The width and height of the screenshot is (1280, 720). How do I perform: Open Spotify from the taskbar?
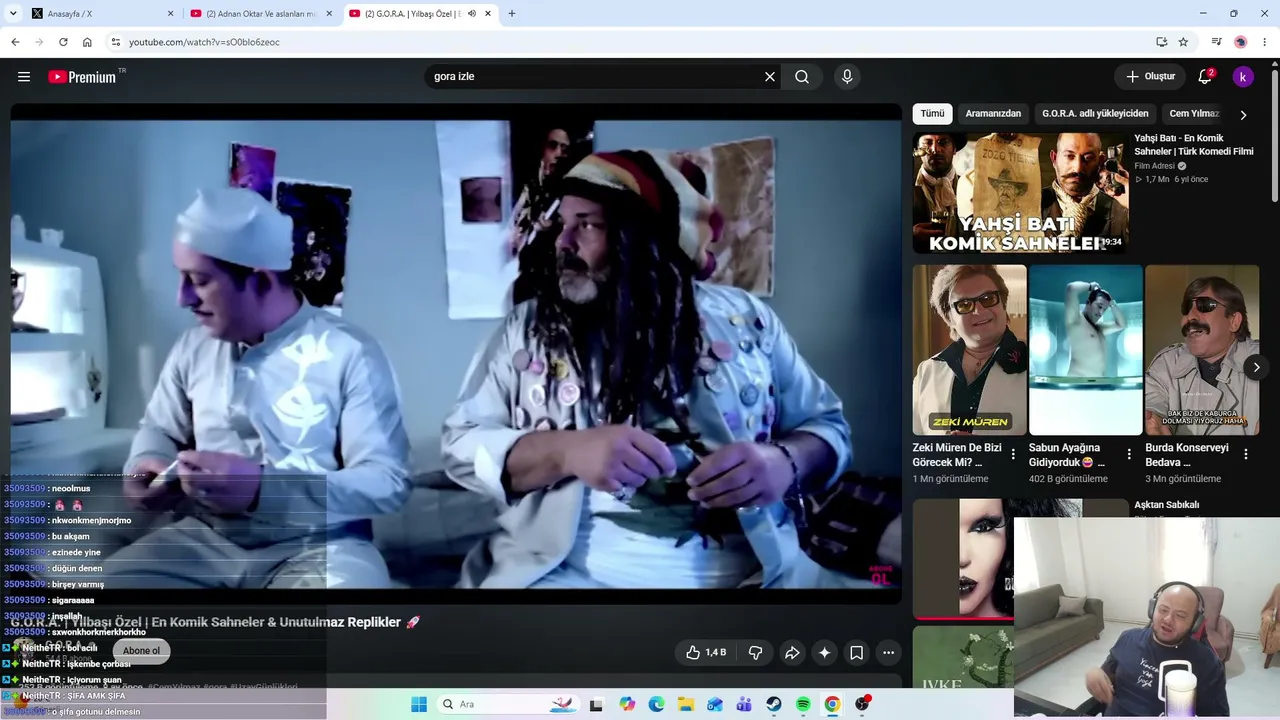point(803,704)
